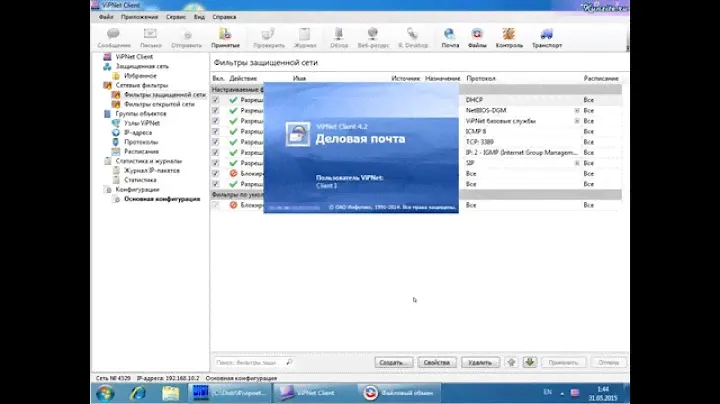Open the Контроль toolbar icon
Screen dimensions: 720x404
click(x=509, y=38)
